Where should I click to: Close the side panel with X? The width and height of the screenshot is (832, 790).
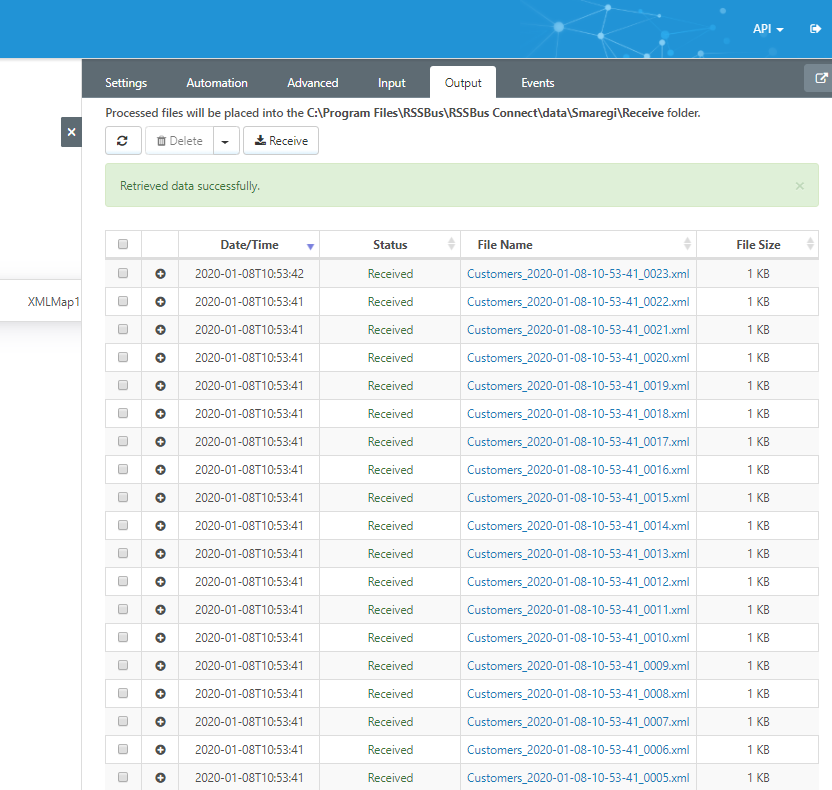pyautogui.click(x=71, y=132)
